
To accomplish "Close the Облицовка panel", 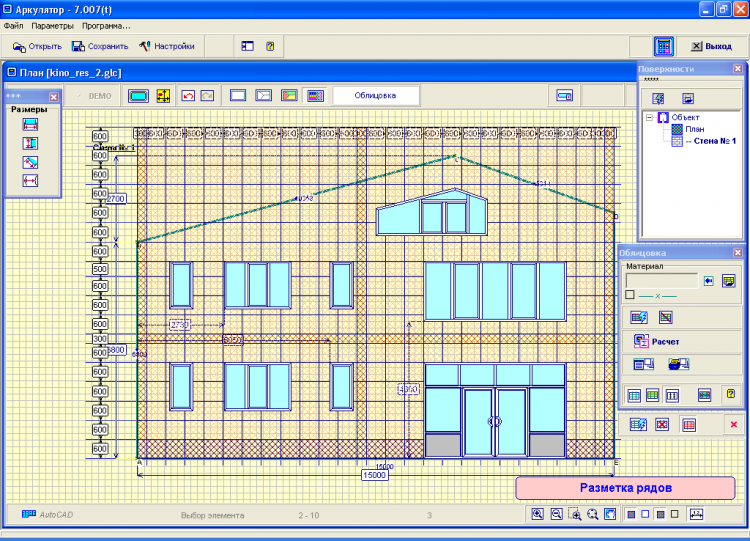I will click(x=738, y=253).
